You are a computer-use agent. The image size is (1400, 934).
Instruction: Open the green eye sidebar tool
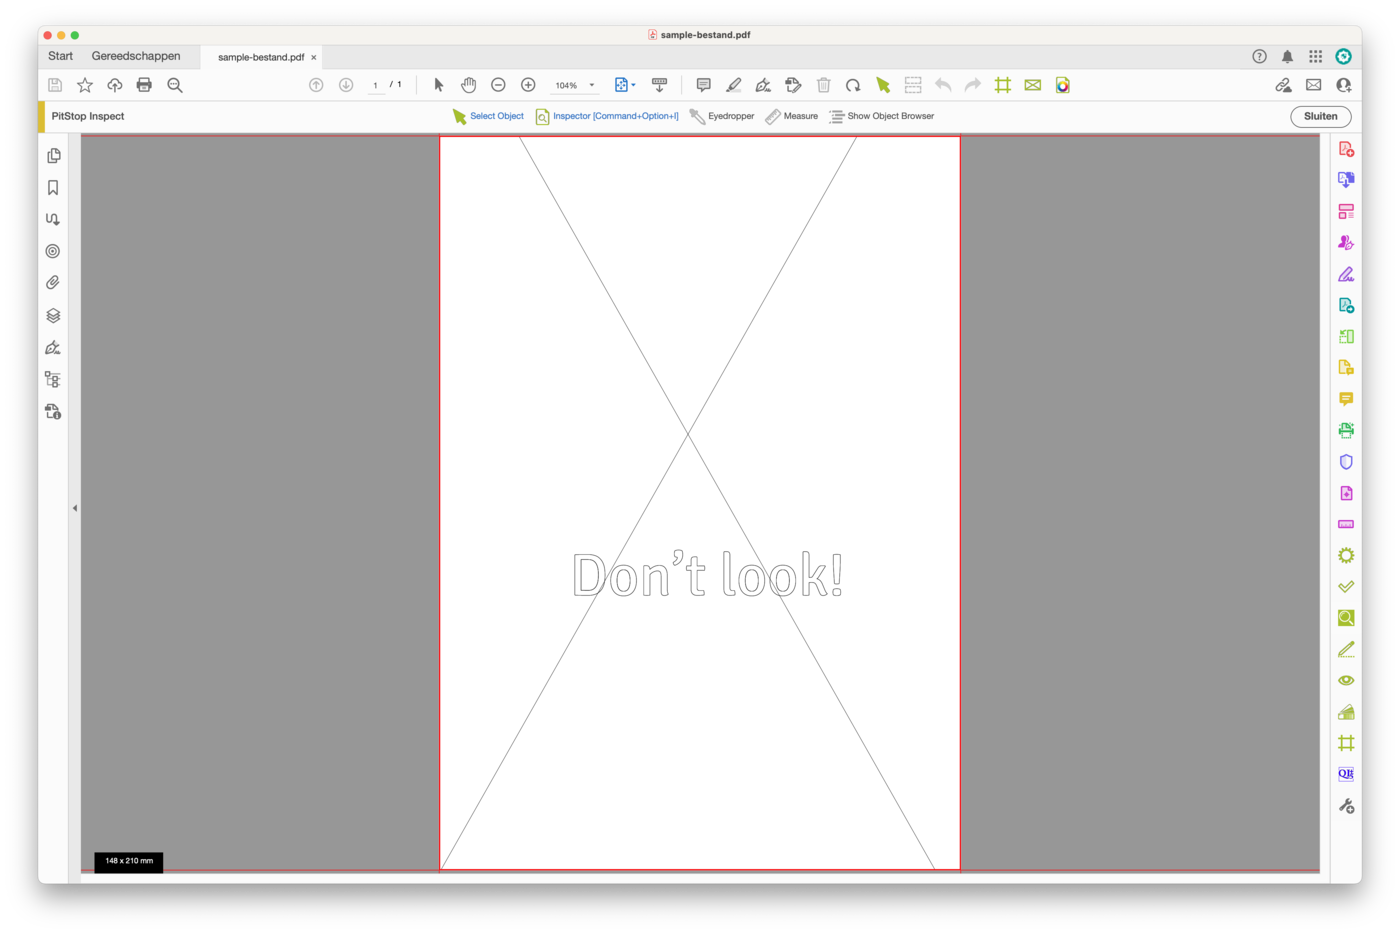coord(1346,680)
